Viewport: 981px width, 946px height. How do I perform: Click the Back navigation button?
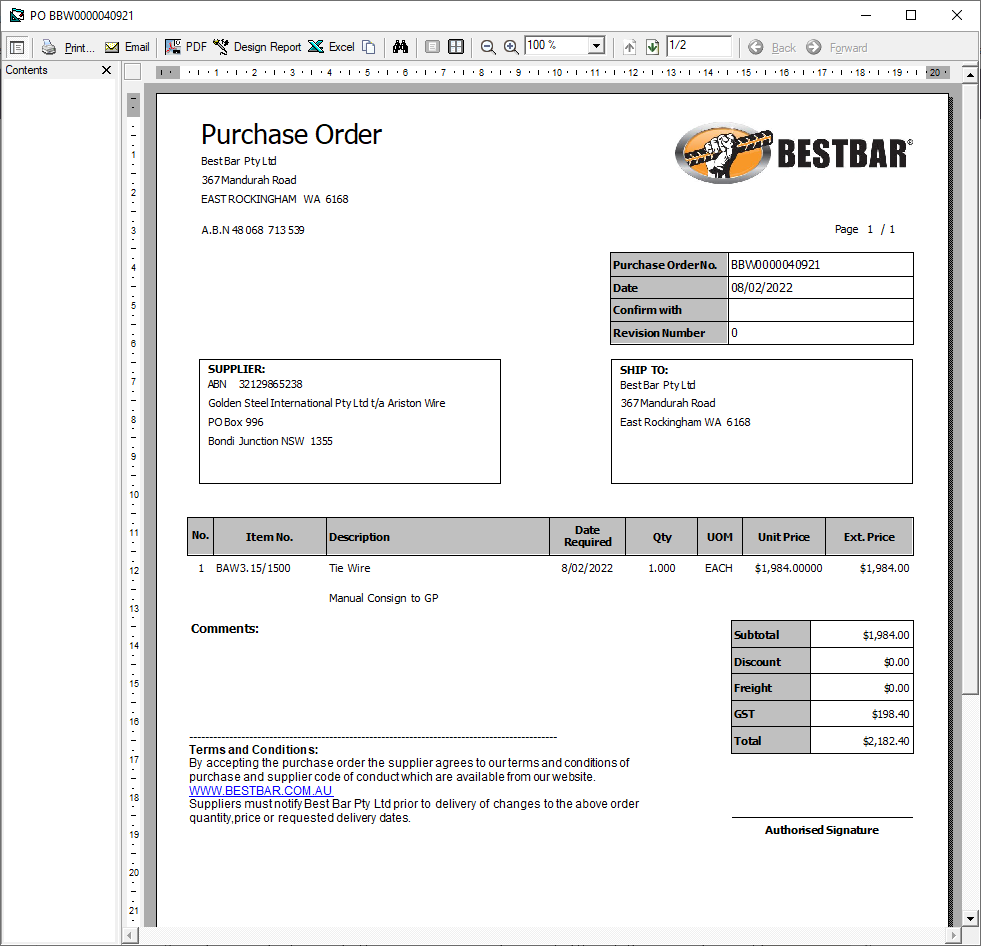click(772, 48)
